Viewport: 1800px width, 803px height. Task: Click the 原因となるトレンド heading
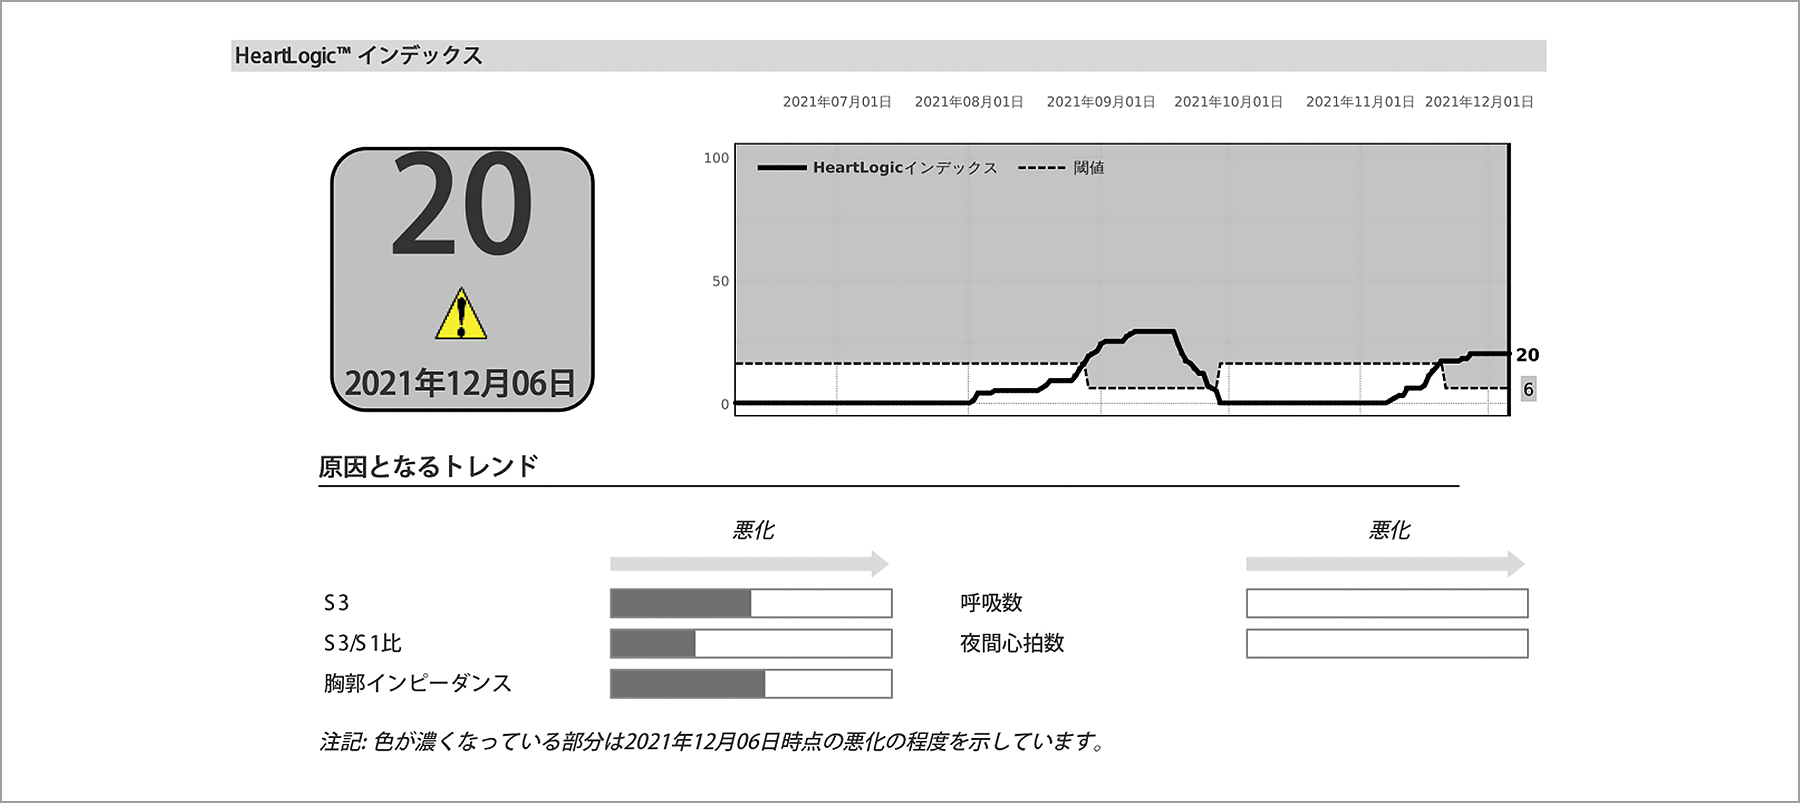click(428, 466)
